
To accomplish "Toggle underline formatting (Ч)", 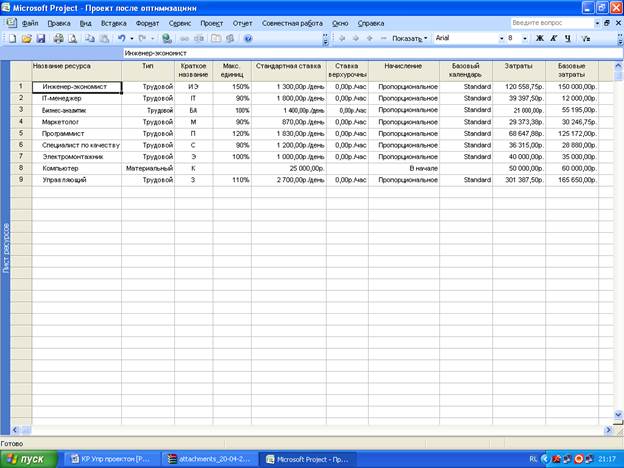I will [567, 38].
